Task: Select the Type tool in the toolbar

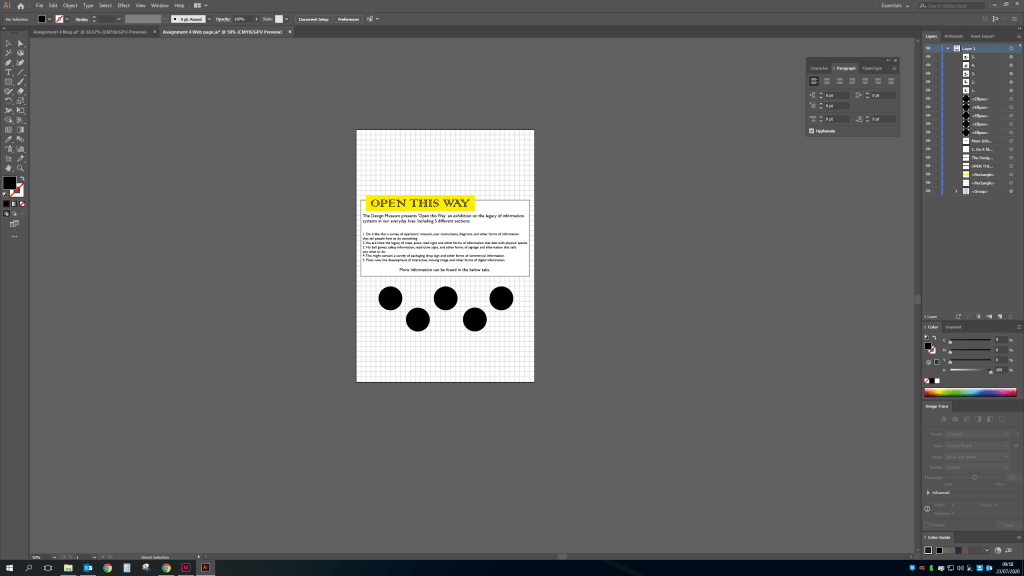Action: coord(9,72)
